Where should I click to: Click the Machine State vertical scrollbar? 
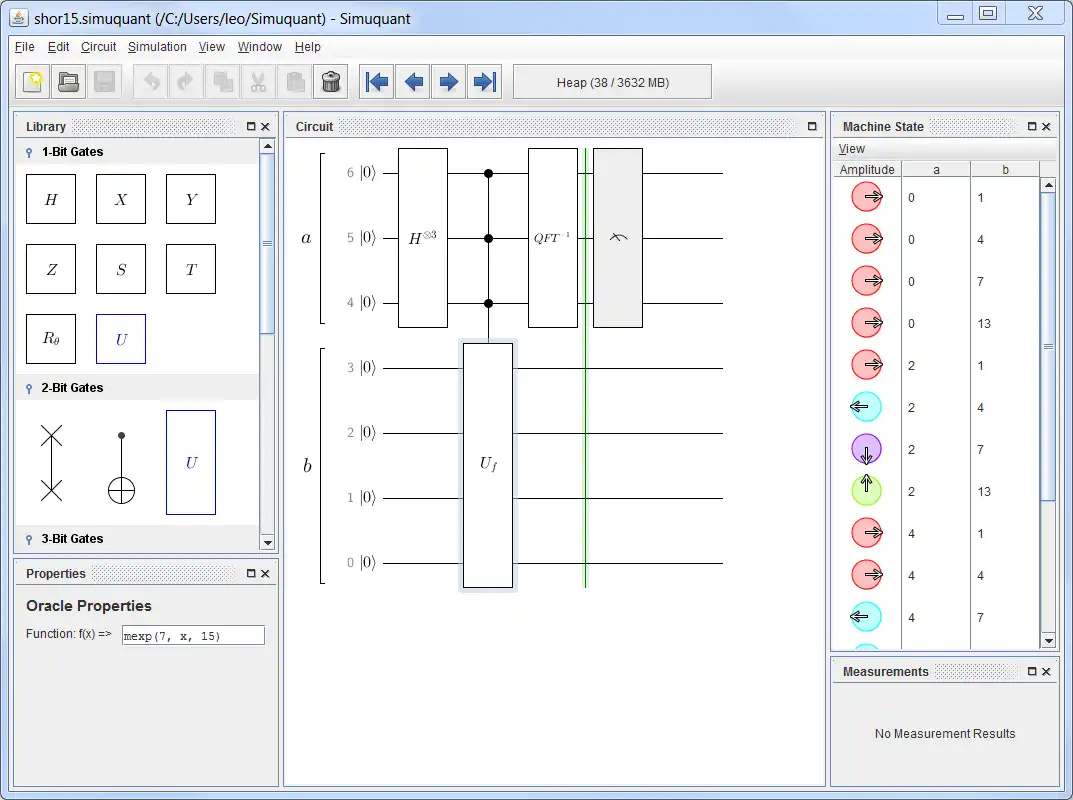[1048, 345]
